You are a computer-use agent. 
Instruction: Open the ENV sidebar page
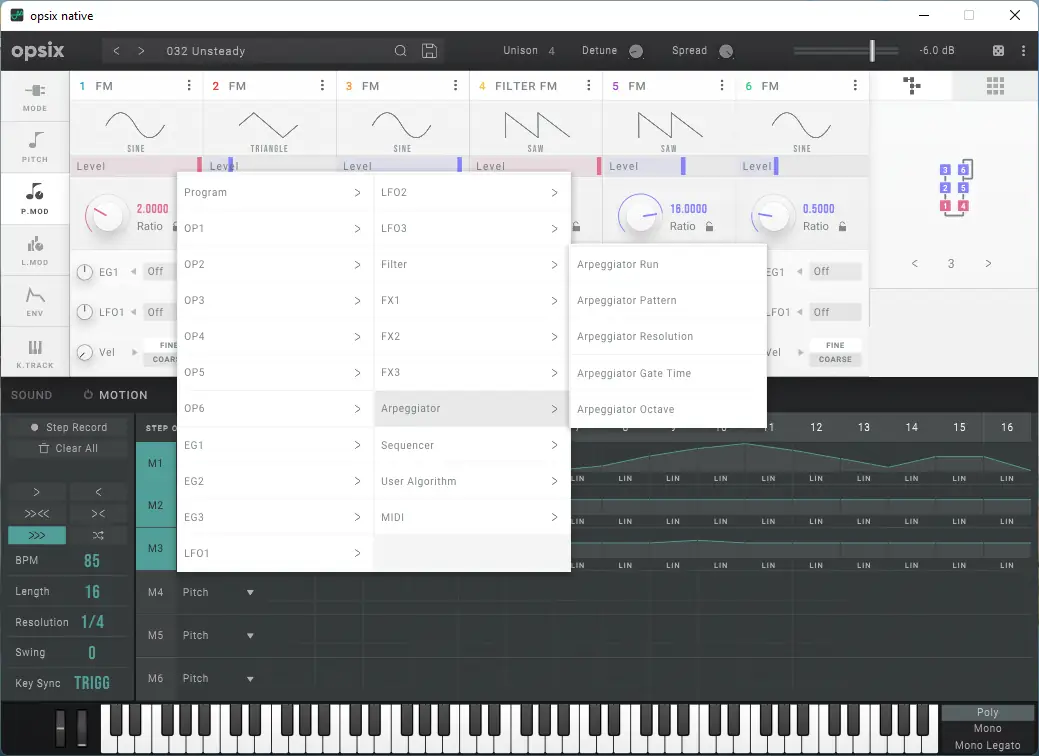pos(34,301)
